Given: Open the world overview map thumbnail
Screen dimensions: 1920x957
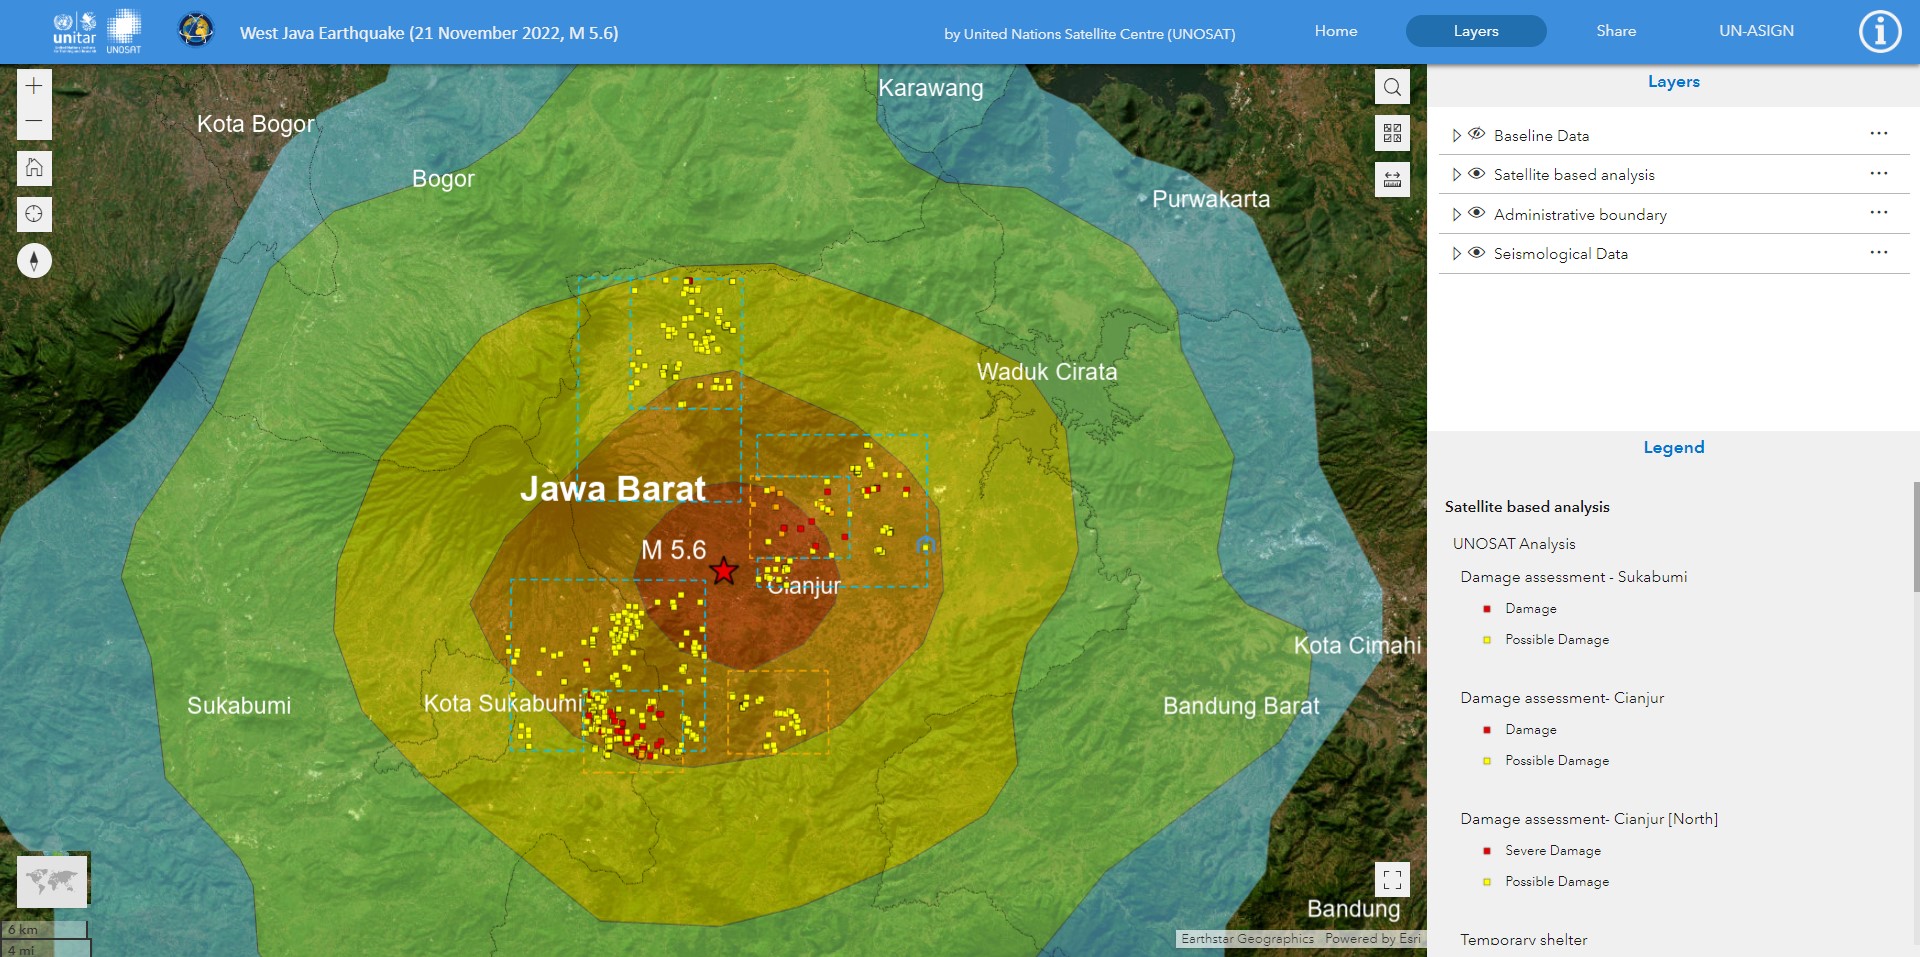Looking at the screenshot, I should point(52,881).
